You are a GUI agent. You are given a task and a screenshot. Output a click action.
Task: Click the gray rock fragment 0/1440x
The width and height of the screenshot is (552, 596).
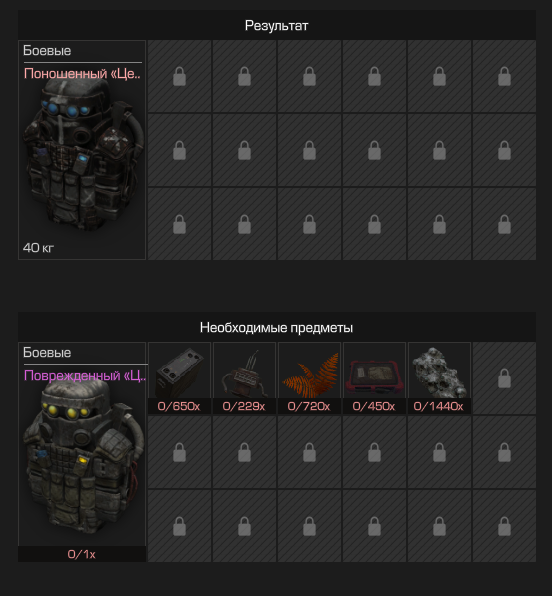pos(439,378)
